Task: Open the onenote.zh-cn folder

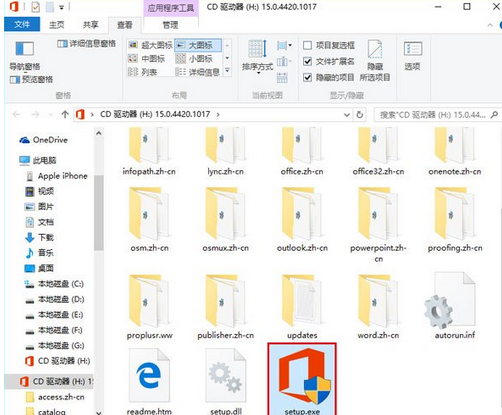Action: 455,152
